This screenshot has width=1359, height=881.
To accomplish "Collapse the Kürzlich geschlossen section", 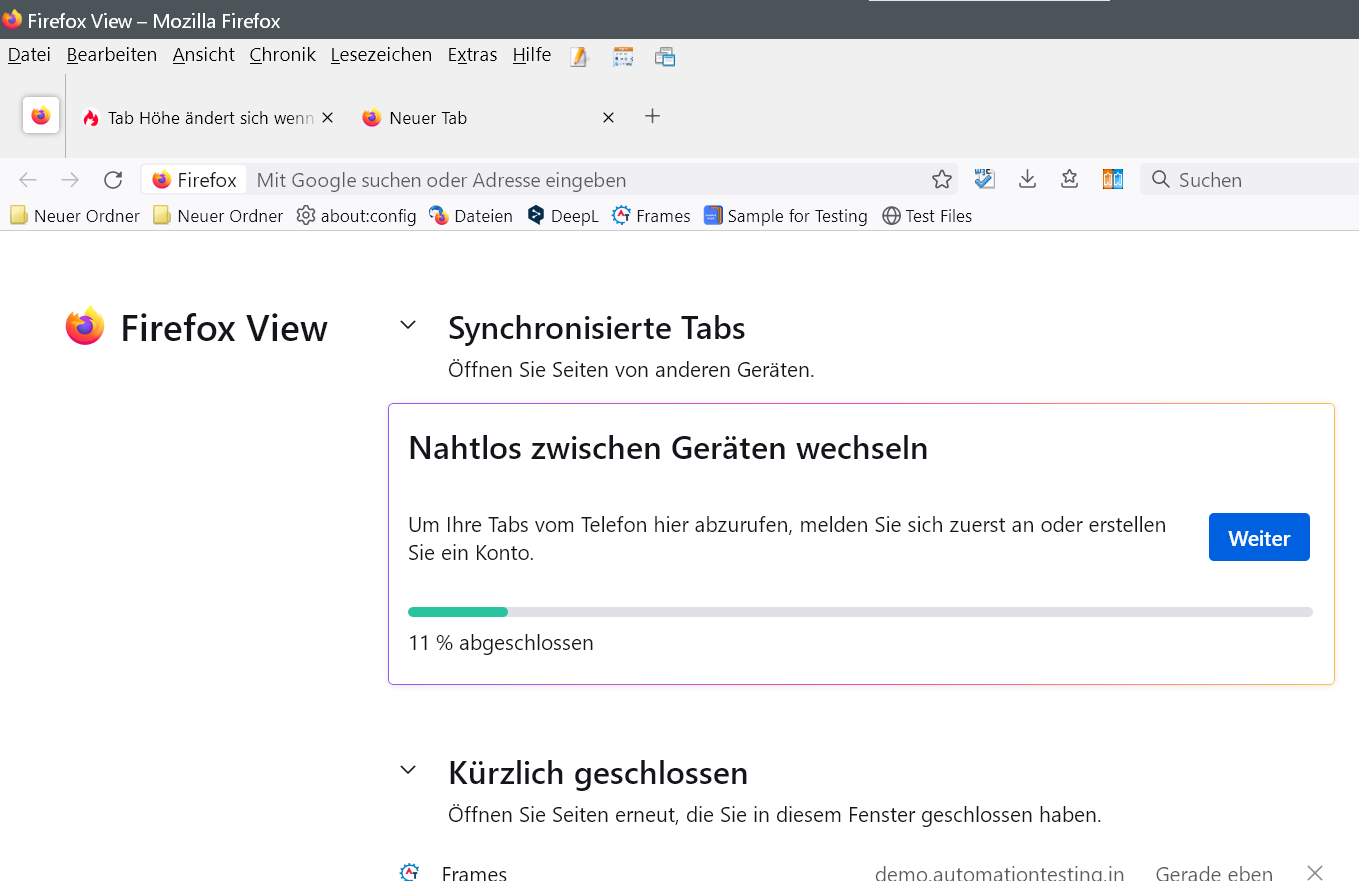I will tap(408, 770).
